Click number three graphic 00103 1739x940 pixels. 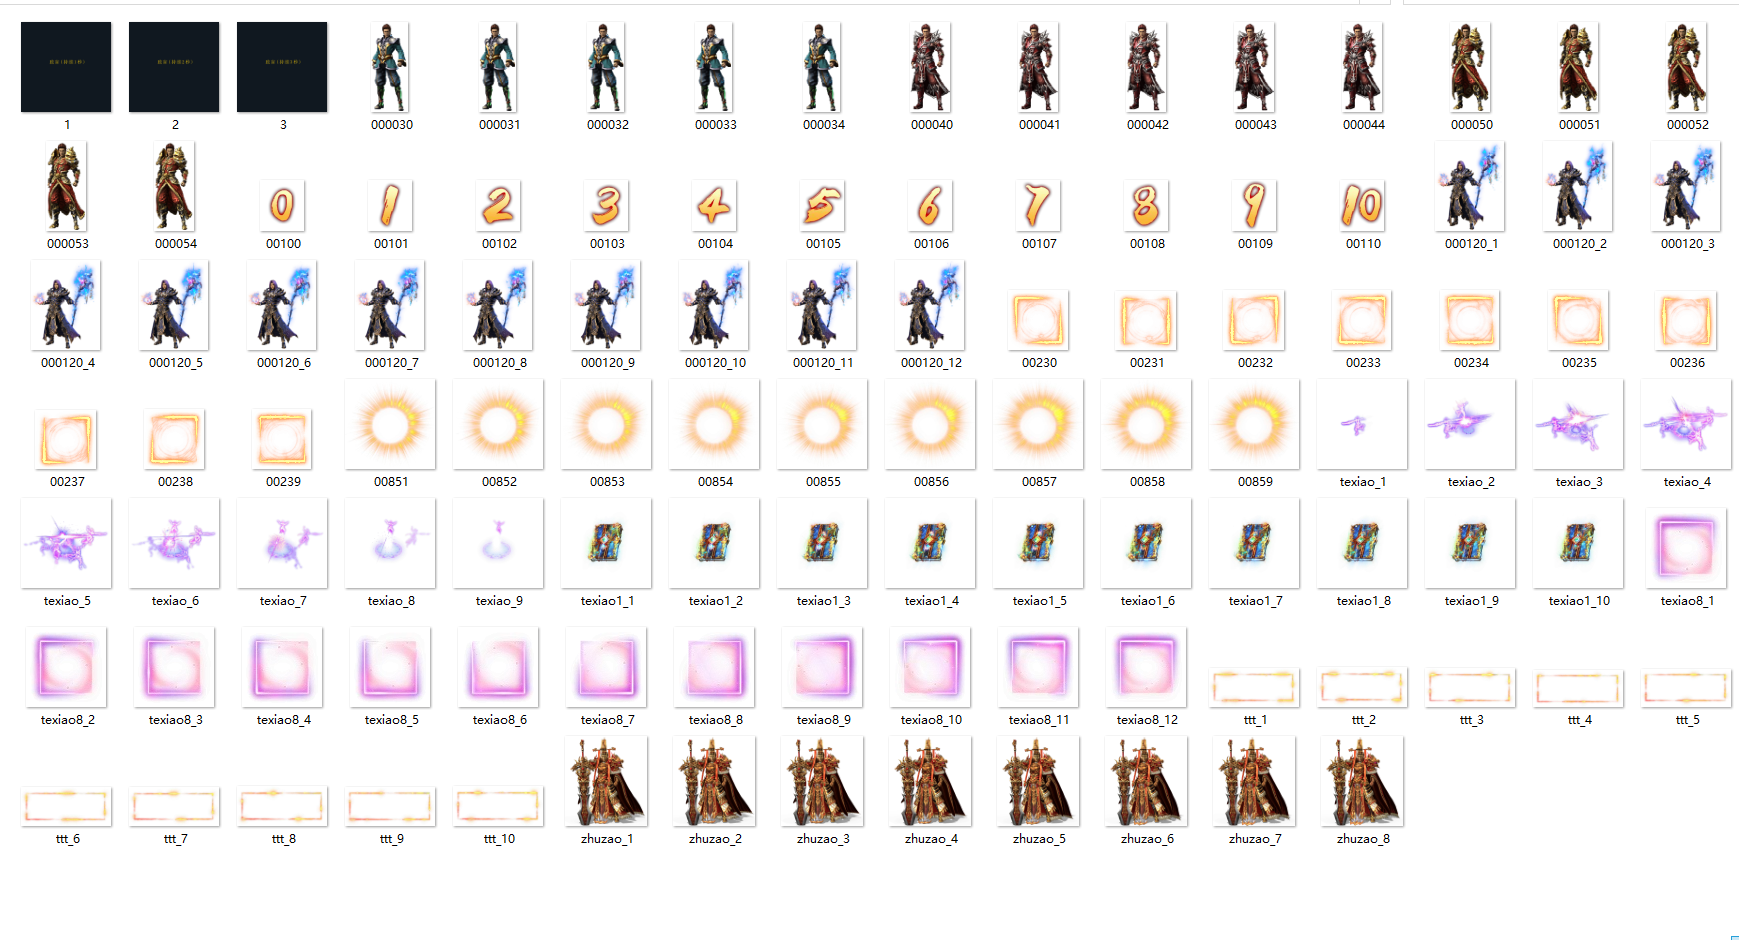pos(606,206)
